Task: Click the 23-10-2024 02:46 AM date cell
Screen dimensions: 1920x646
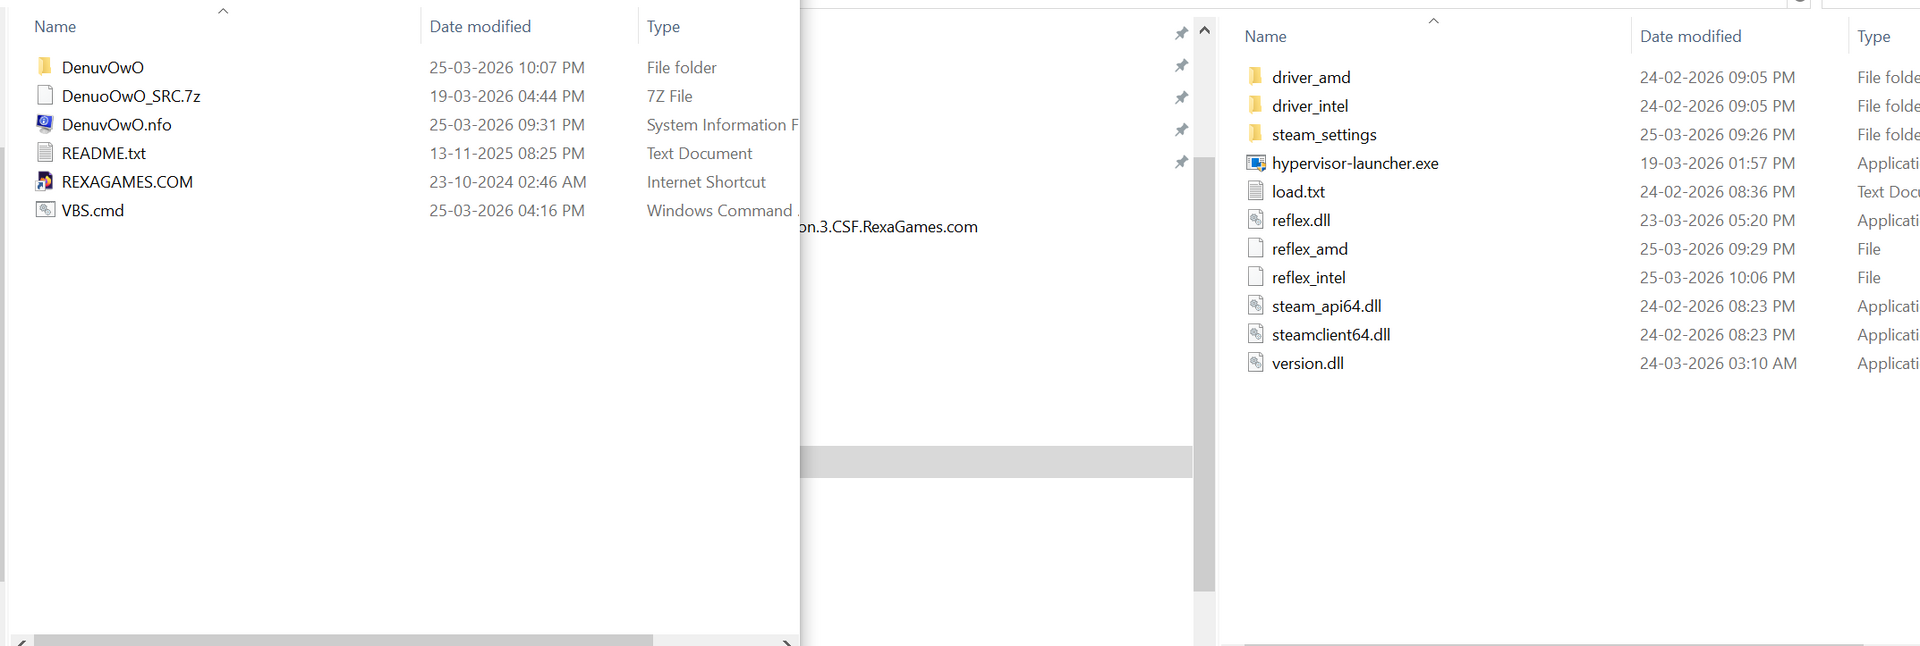Action: [x=508, y=182]
